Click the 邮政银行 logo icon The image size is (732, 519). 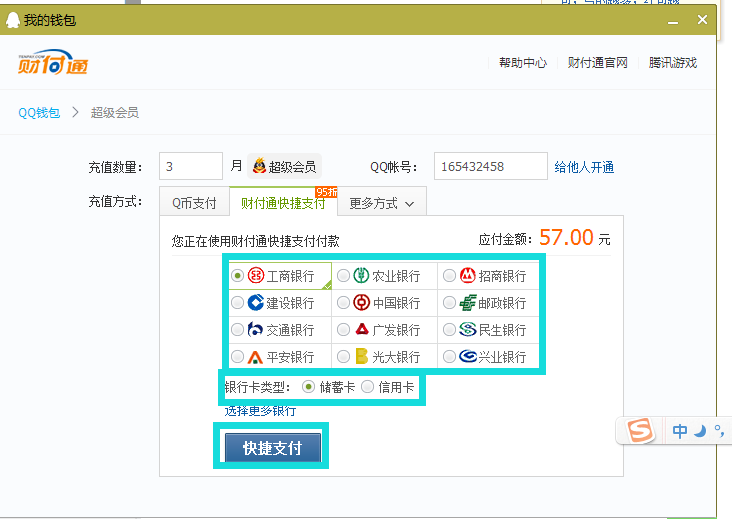[x=467, y=302]
